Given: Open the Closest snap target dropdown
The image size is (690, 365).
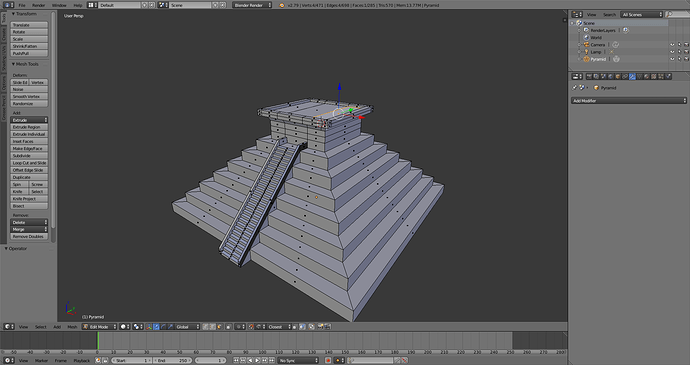Looking at the screenshot, I should tap(280, 327).
